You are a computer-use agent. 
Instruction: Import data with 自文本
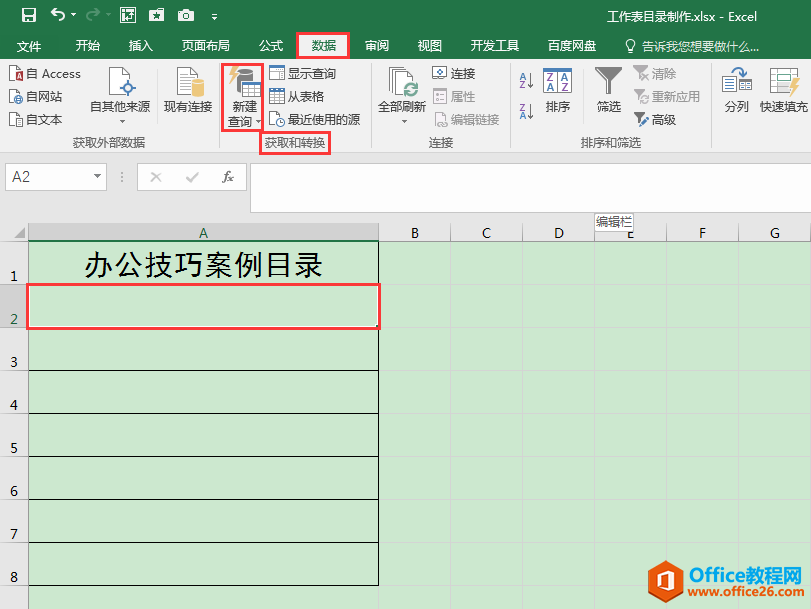tap(36, 120)
